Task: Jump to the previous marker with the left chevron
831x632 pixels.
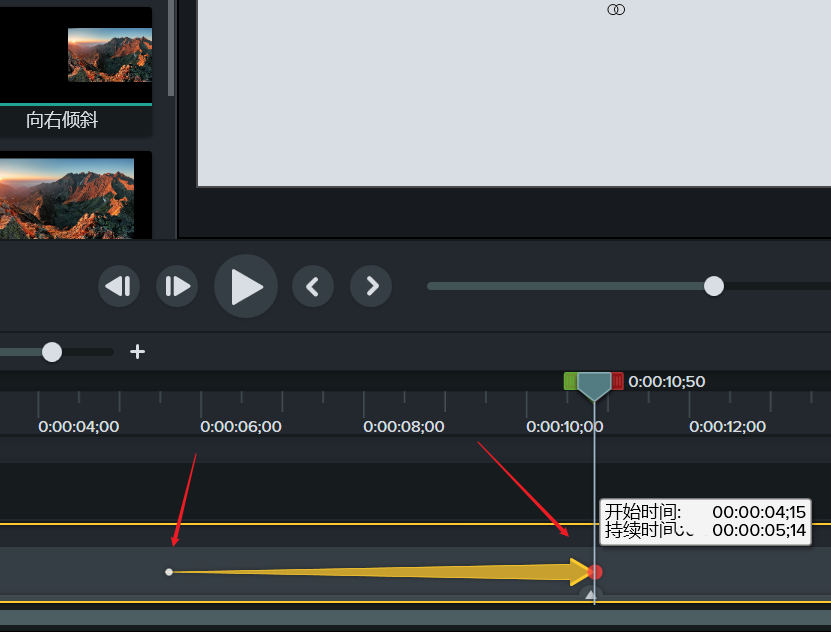Action: click(313, 286)
